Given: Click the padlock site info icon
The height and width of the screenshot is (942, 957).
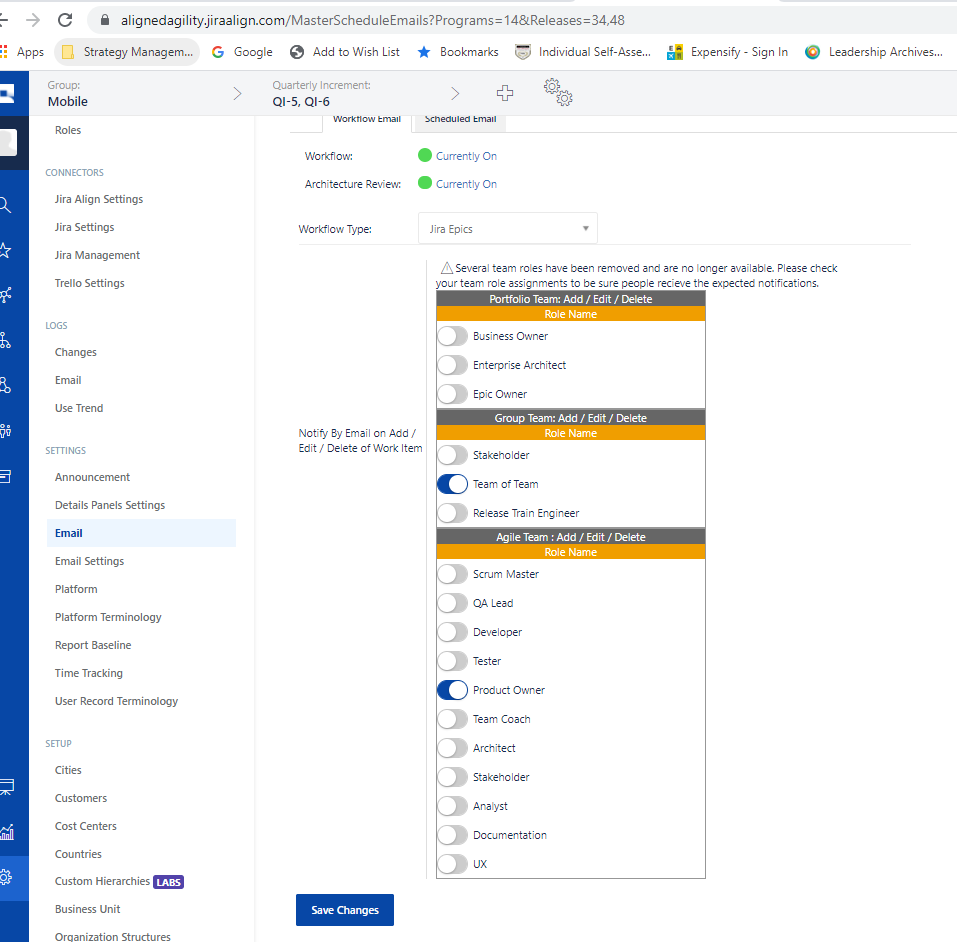Looking at the screenshot, I should point(105,20).
